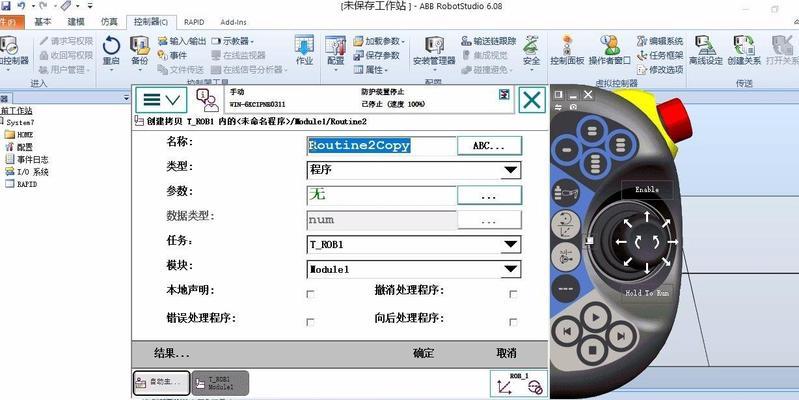Image resolution: width=799 pixels, height=400 pixels.
Task: Open the FlexPendant operator window icon
Action: coord(207,99)
